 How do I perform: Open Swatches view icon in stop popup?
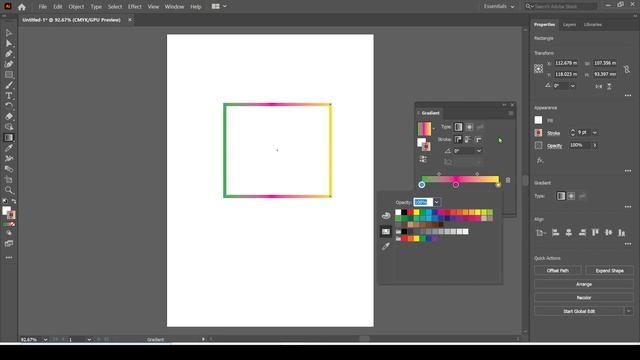click(386, 231)
